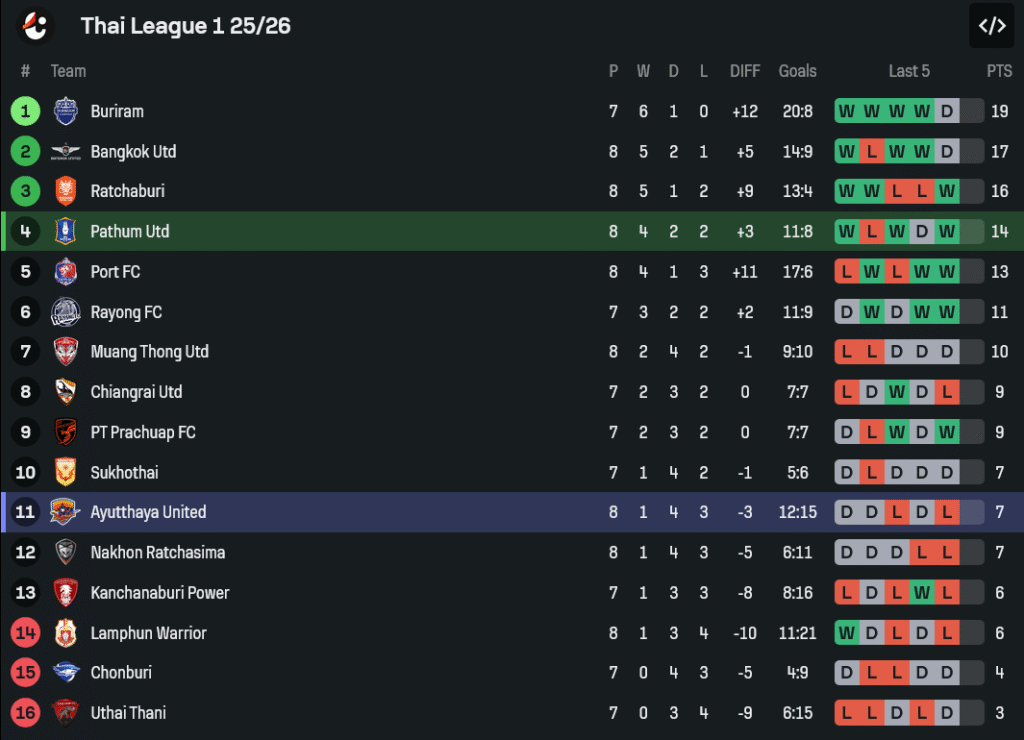
Task: Click the Chonburi shark club crest
Action: point(65,673)
